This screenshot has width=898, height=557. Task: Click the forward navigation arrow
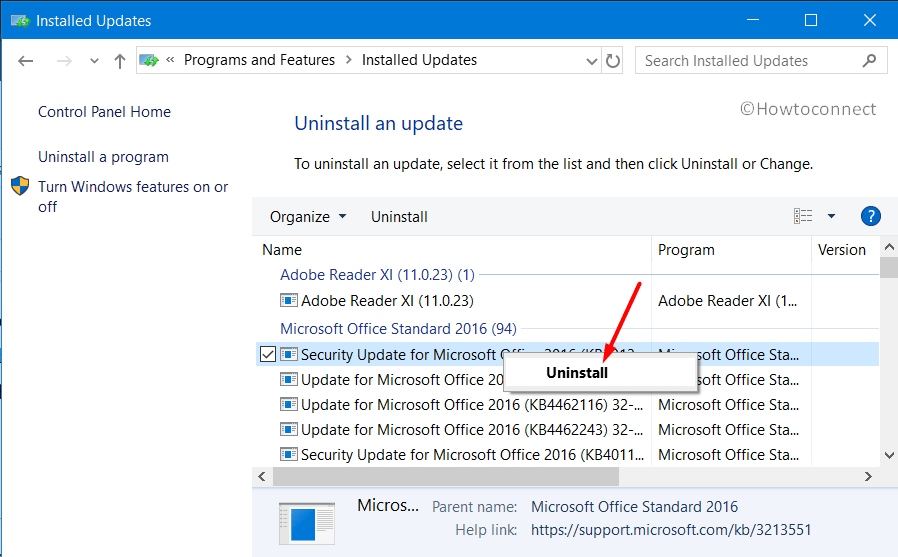click(x=64, y=61)
